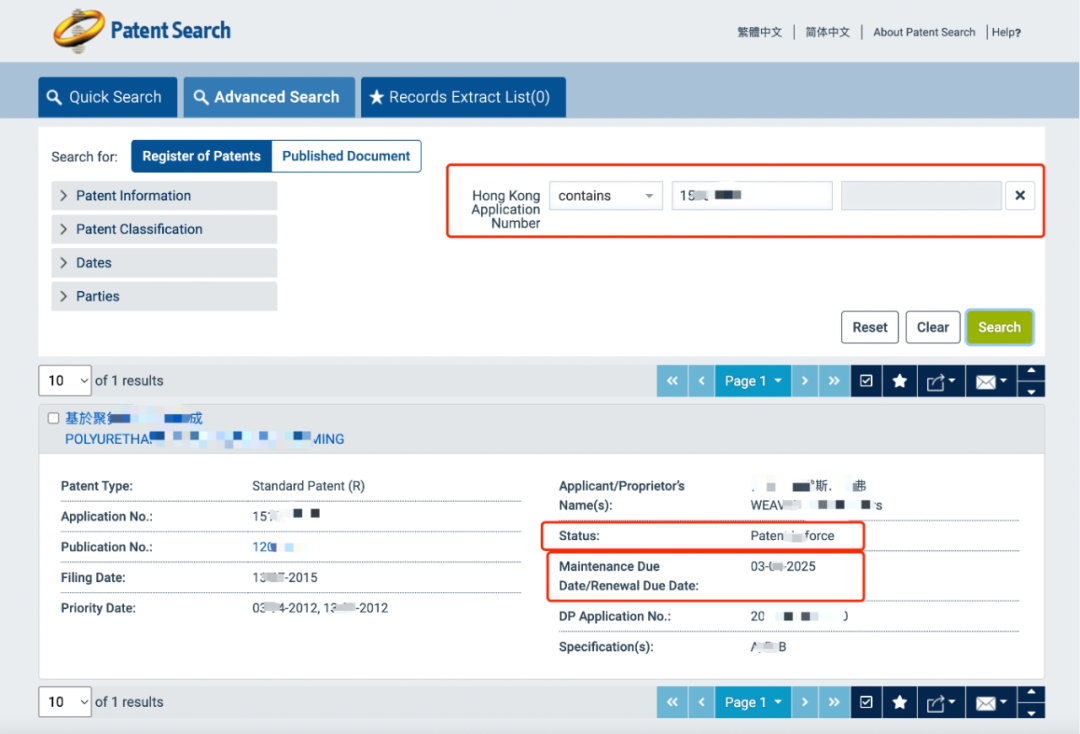Open top results-per-page dropdown showing 10
1080x734 pixels.
pyautogui.click(x=64, y=381)
